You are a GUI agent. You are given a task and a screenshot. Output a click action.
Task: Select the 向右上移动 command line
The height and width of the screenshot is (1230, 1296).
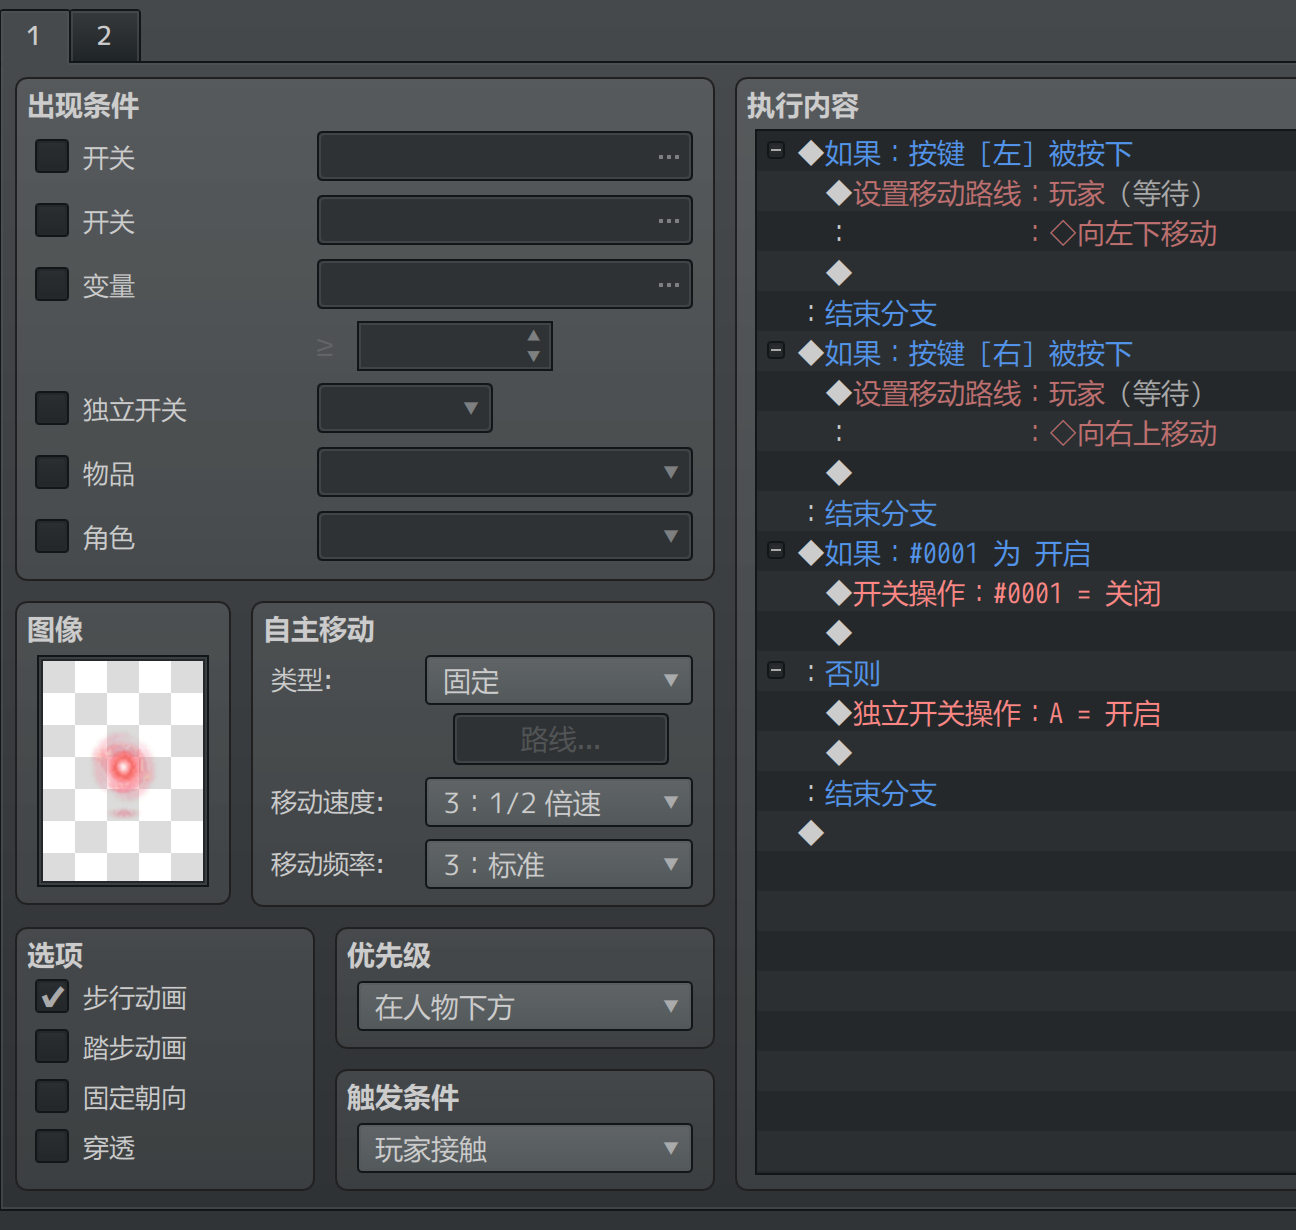coord(1026,431)
